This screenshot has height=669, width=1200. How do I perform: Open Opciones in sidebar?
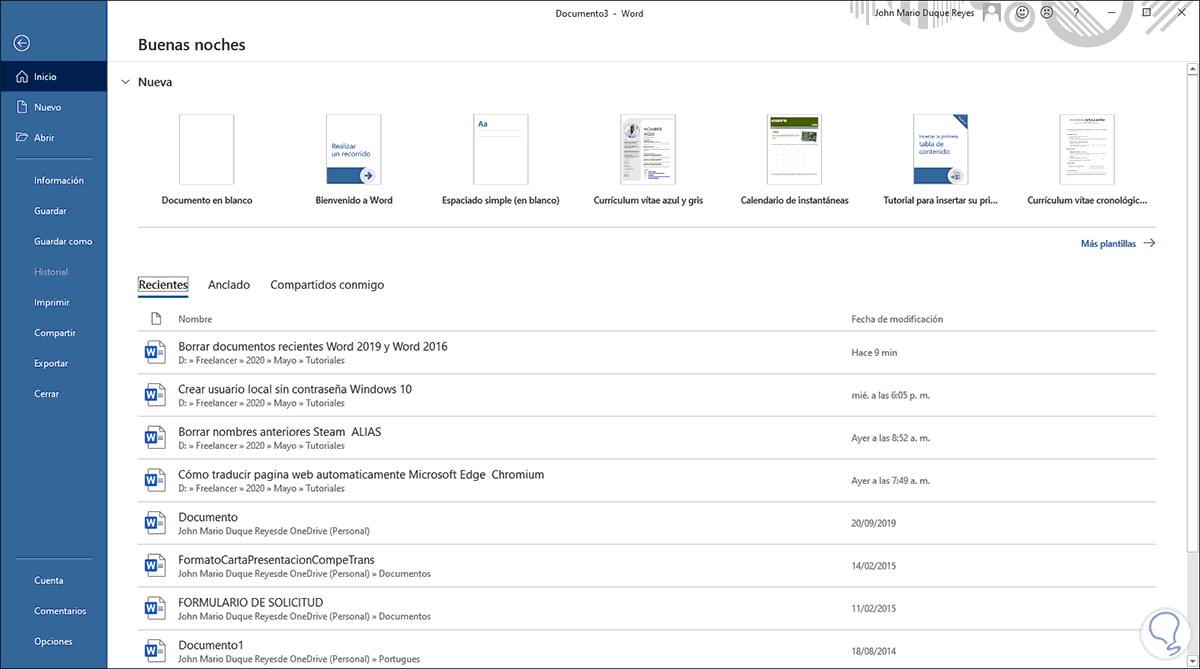(x=53, y=641)
